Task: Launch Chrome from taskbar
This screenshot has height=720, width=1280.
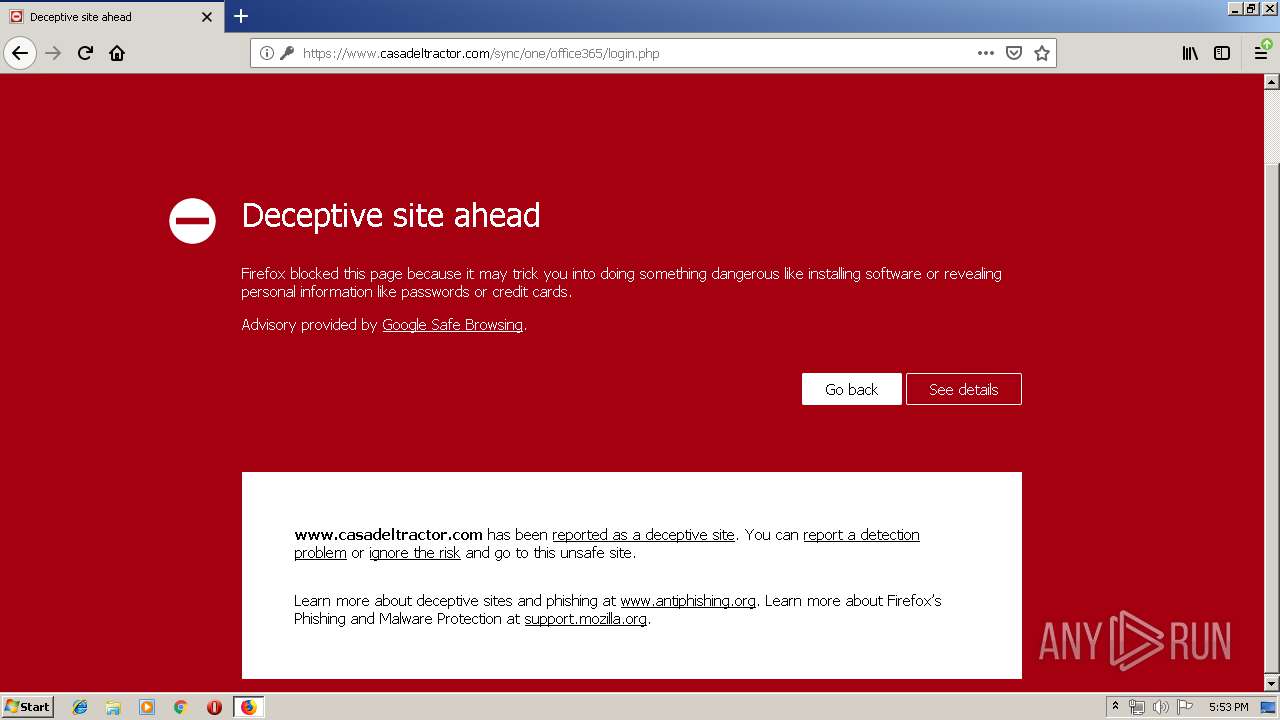Action: click(x=181, y=707)
